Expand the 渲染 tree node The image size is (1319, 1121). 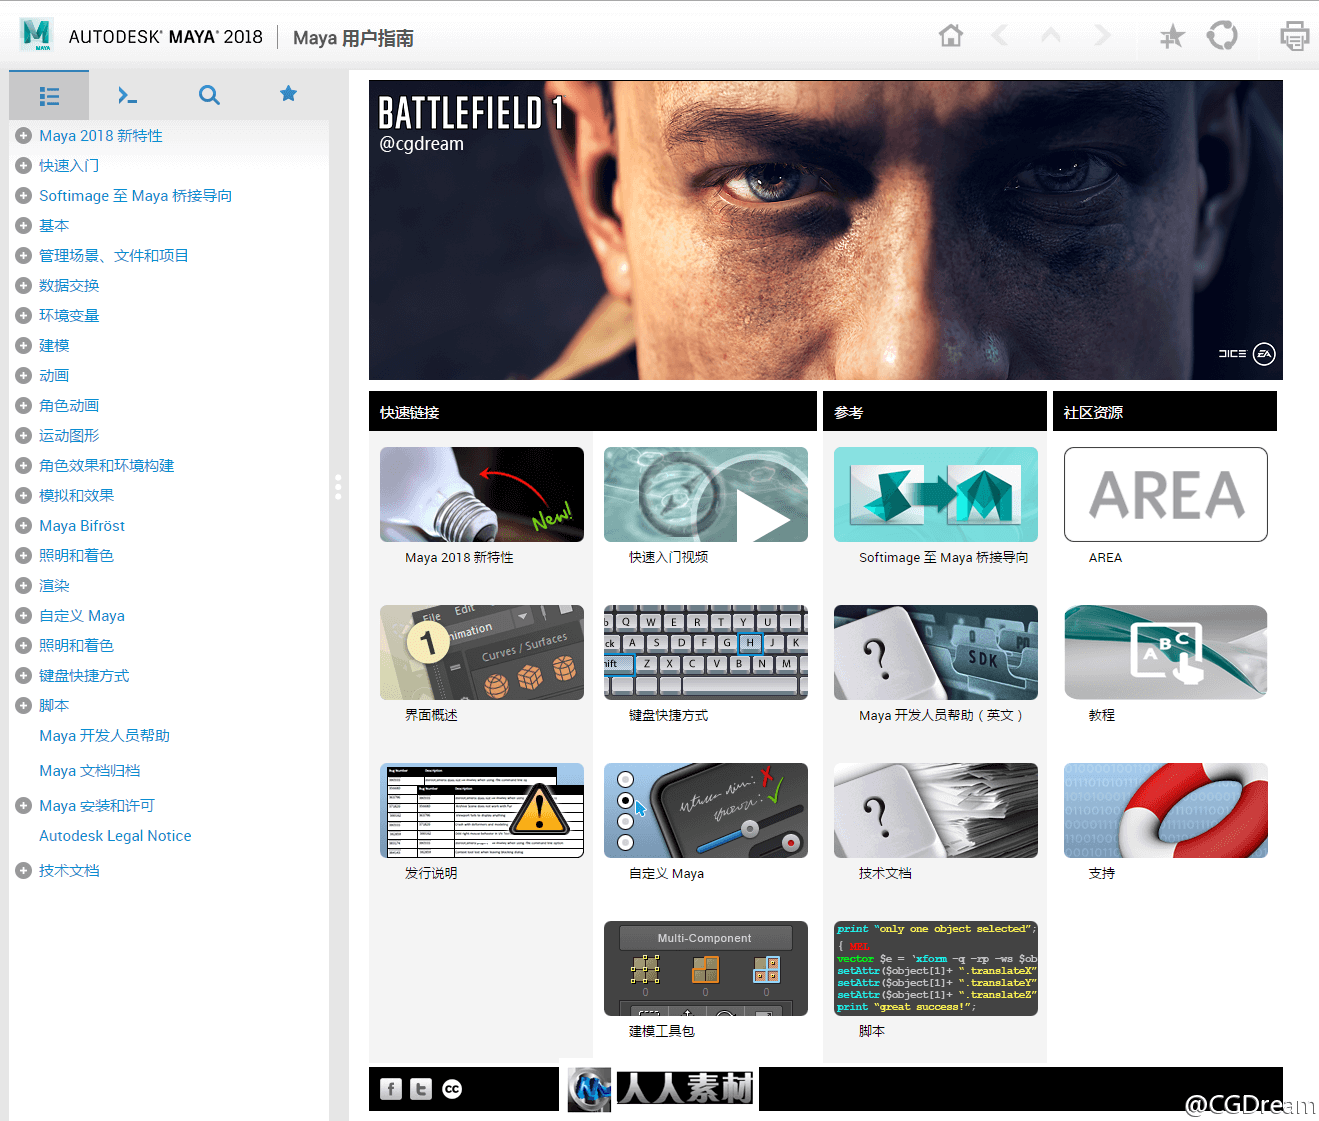coord(23,585)
